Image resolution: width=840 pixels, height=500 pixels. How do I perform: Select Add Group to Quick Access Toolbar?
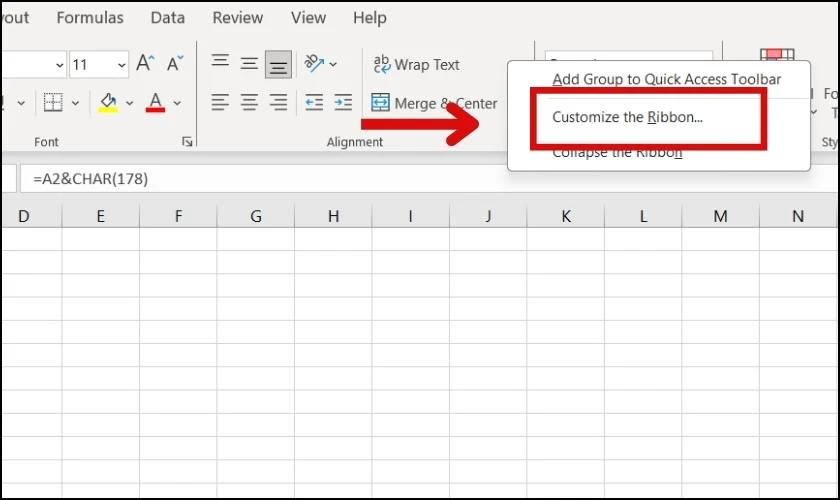666,79
